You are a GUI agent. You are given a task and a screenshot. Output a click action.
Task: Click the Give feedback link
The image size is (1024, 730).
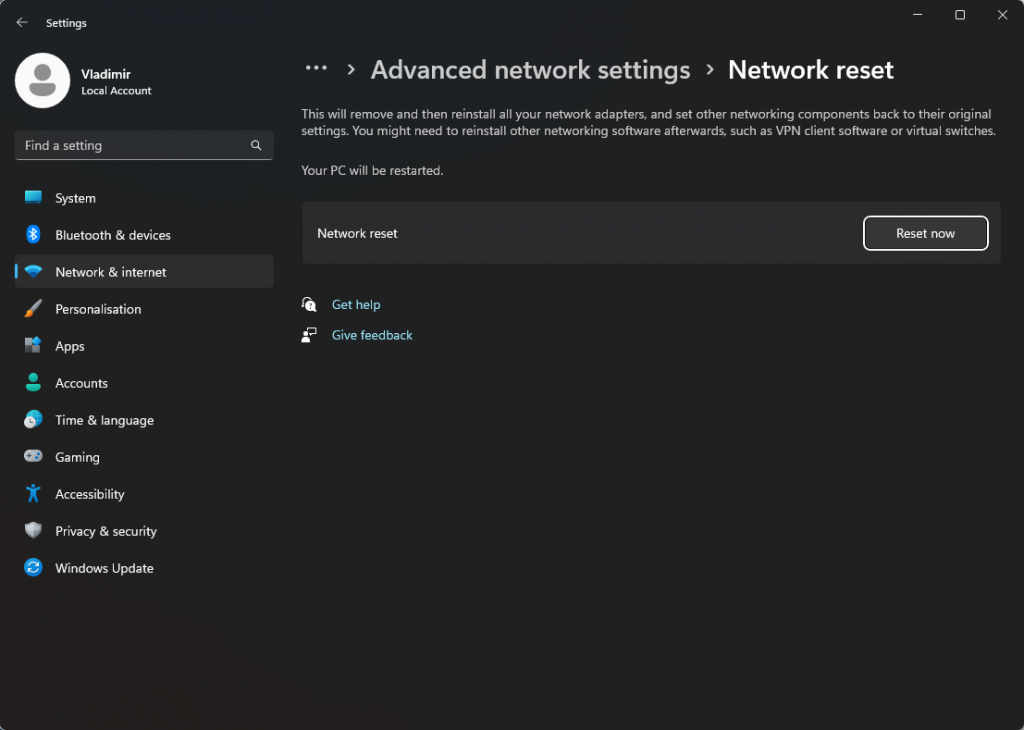(372, 335)
